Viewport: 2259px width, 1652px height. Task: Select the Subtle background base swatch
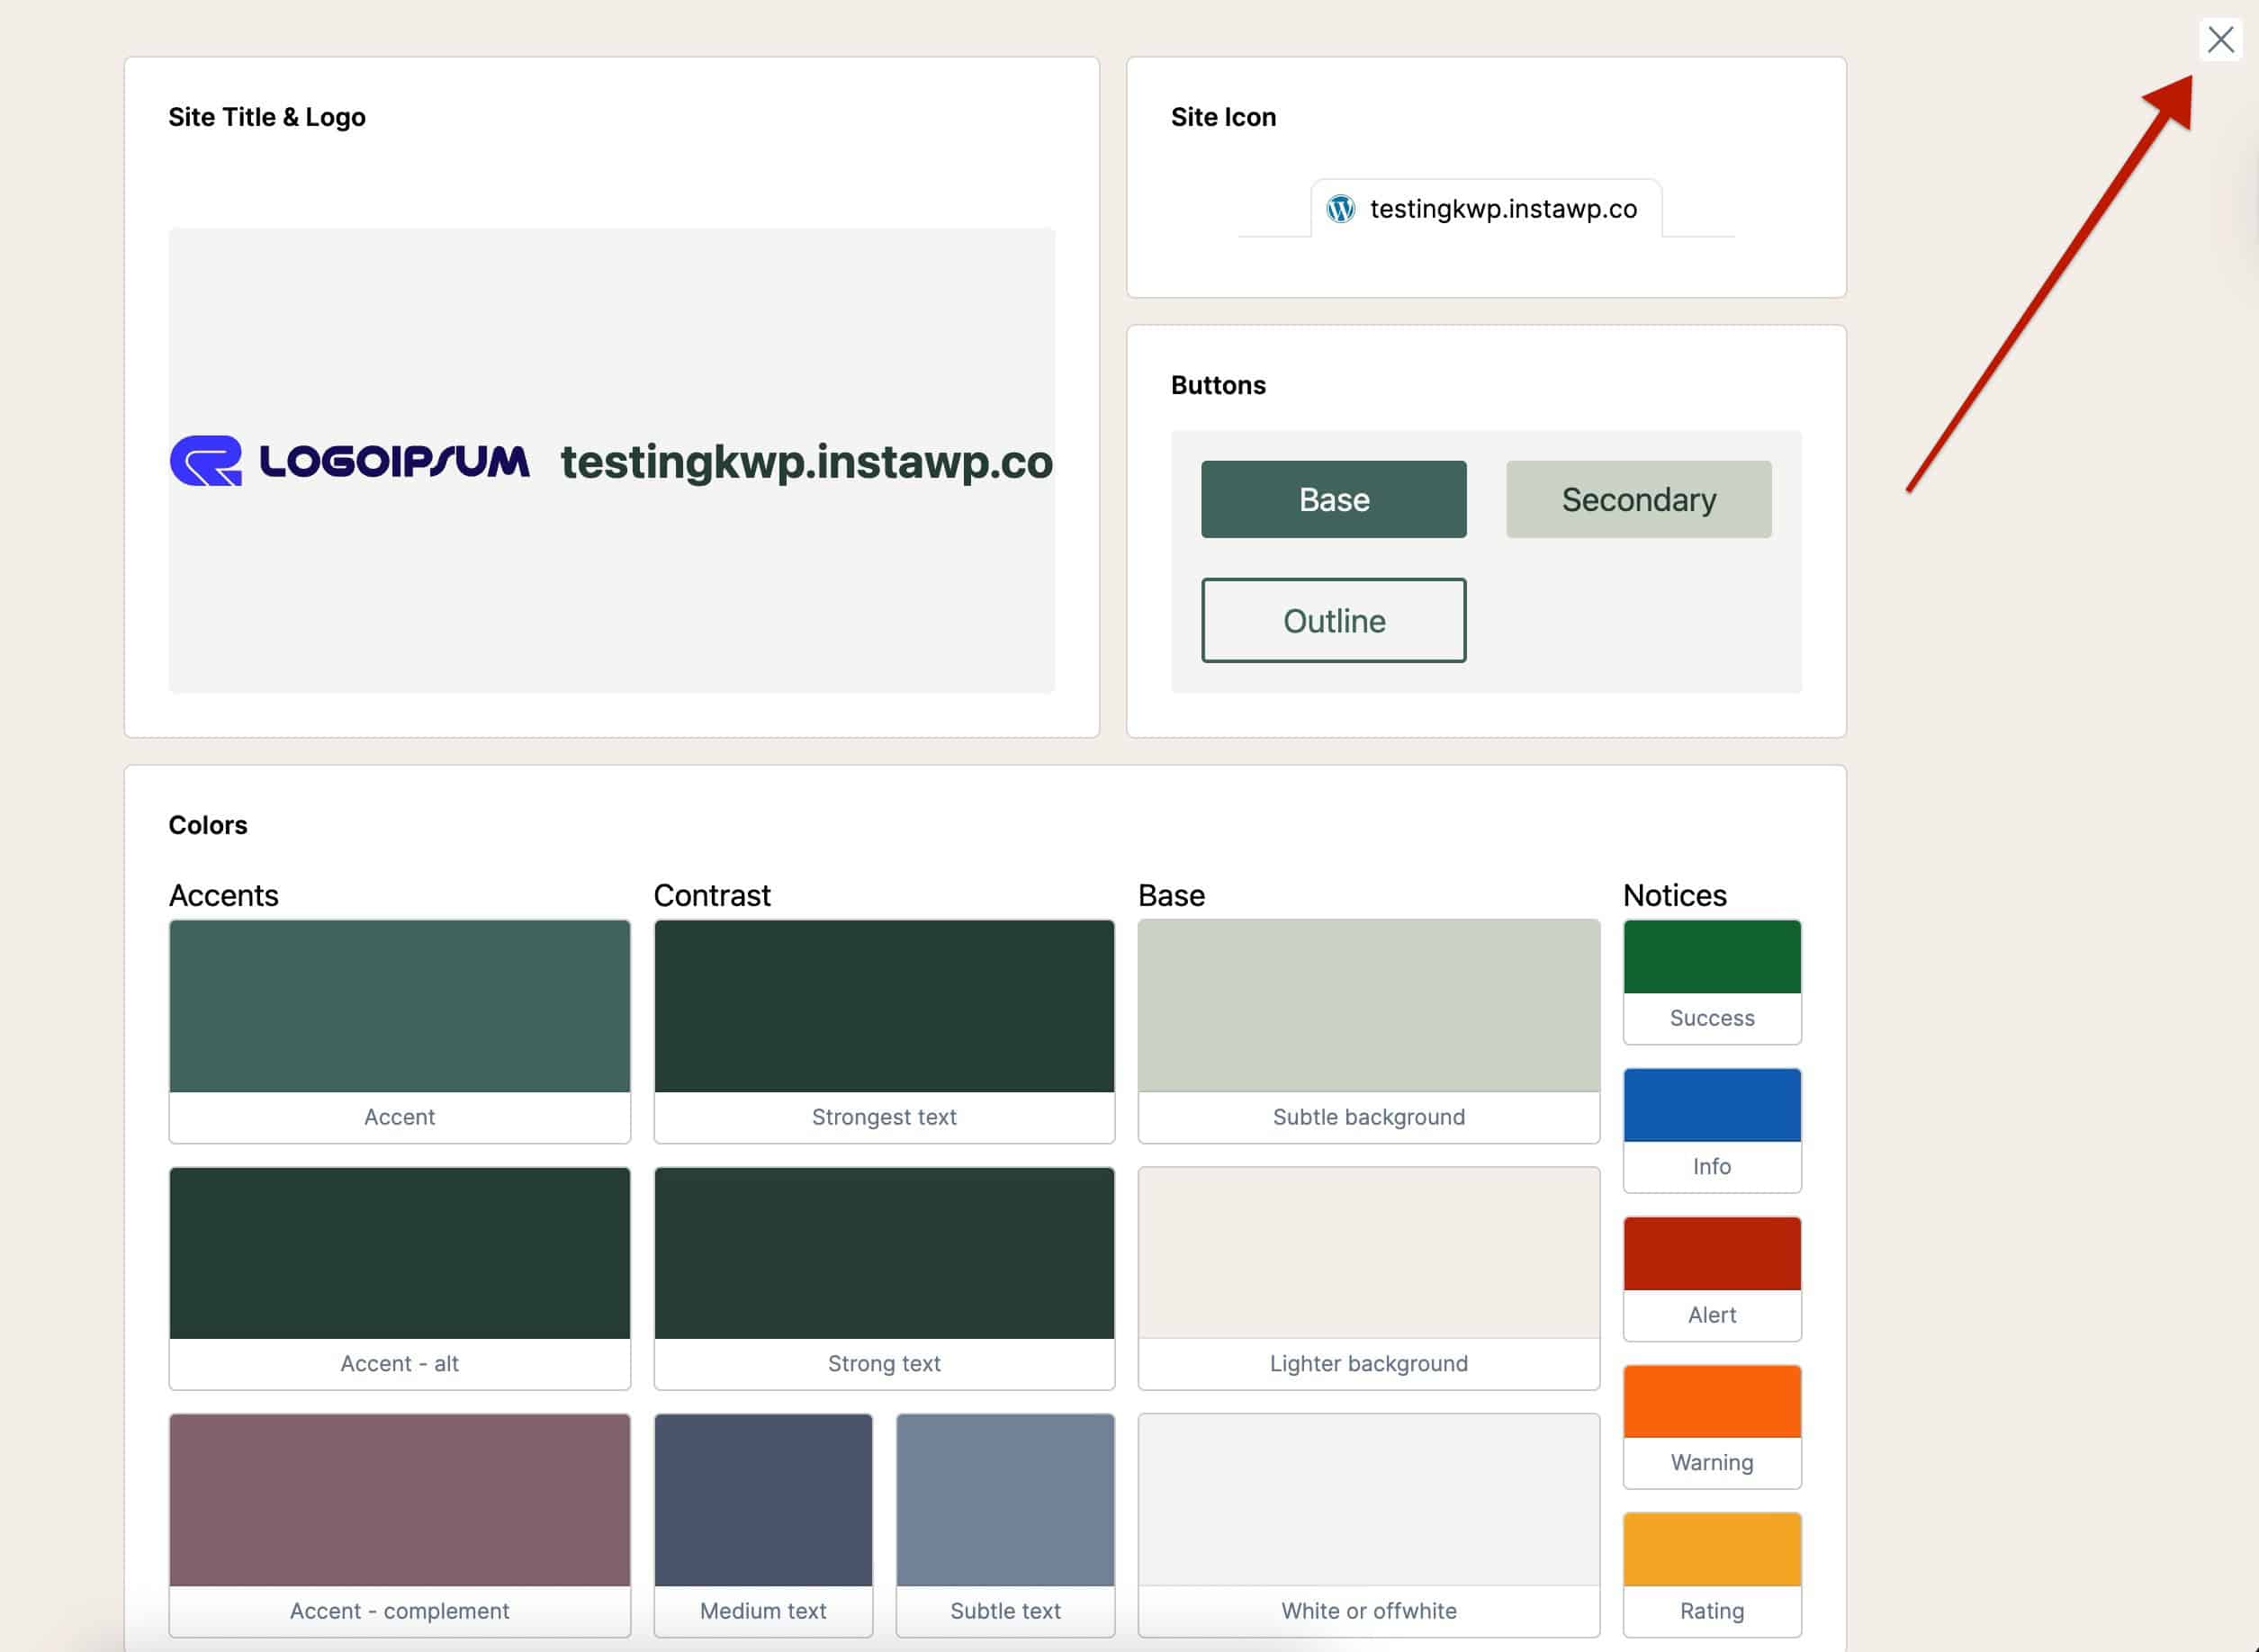[1368, 1005]
